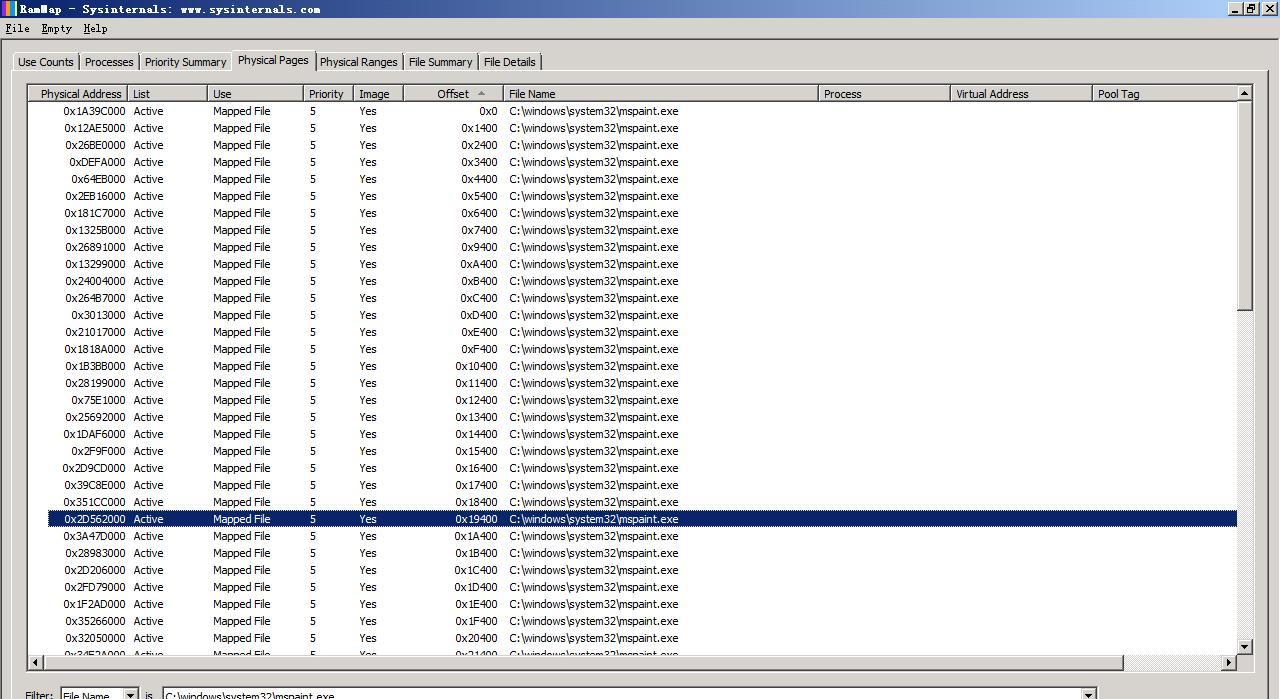This screenshot has height=699, width=1280.
Task: Click offset value 0x18400
Action: click(476, 502)
